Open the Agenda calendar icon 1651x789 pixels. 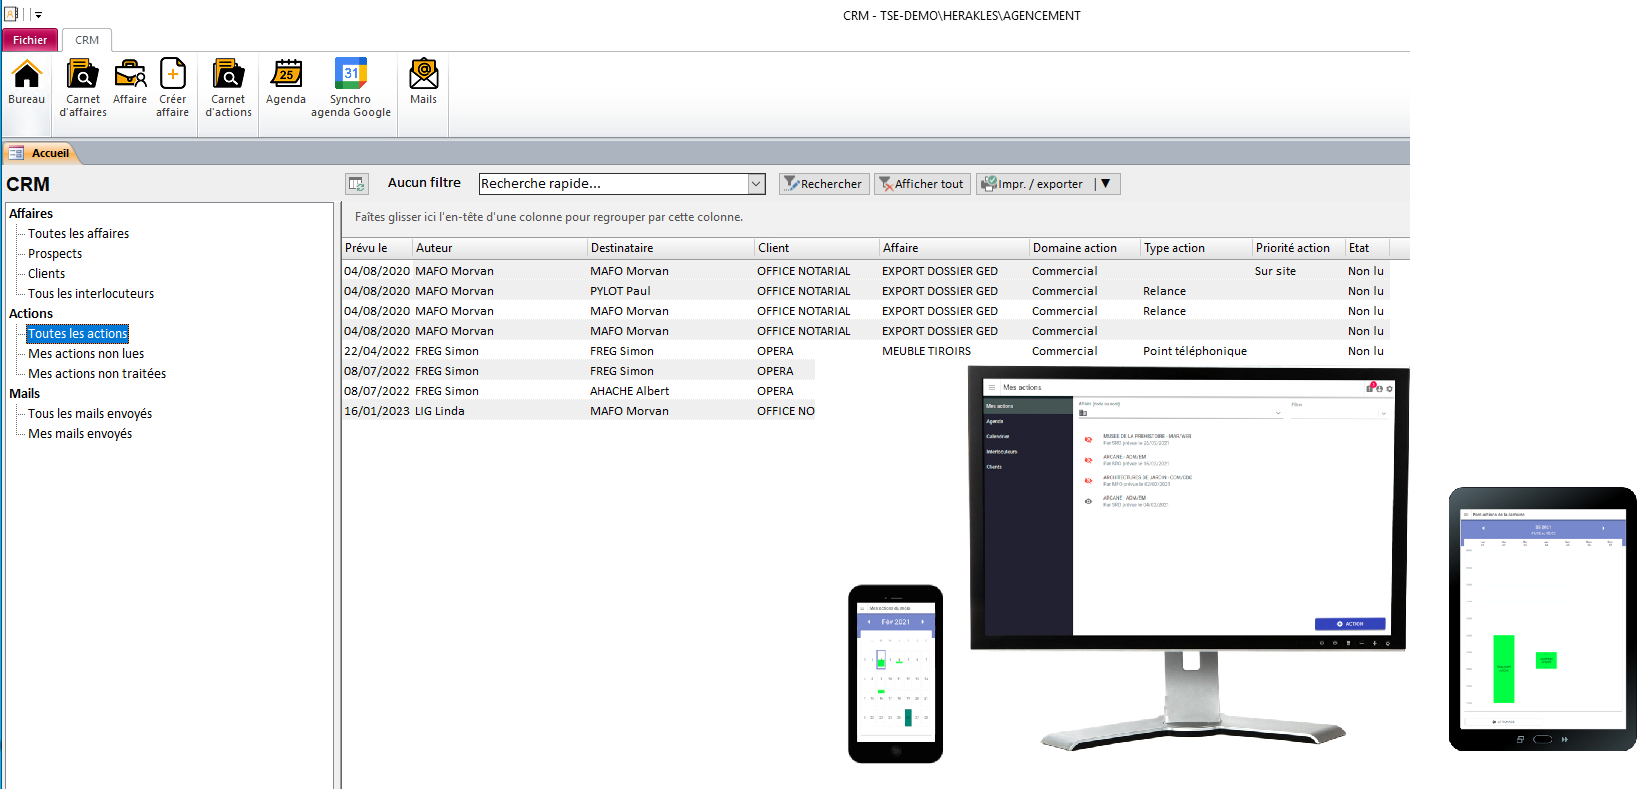coord(286,82)
